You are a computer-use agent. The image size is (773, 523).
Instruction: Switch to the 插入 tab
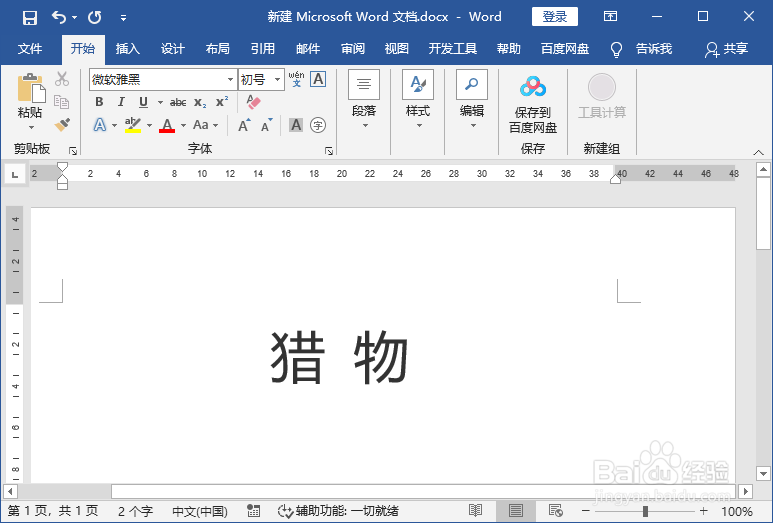pos(128,49)
